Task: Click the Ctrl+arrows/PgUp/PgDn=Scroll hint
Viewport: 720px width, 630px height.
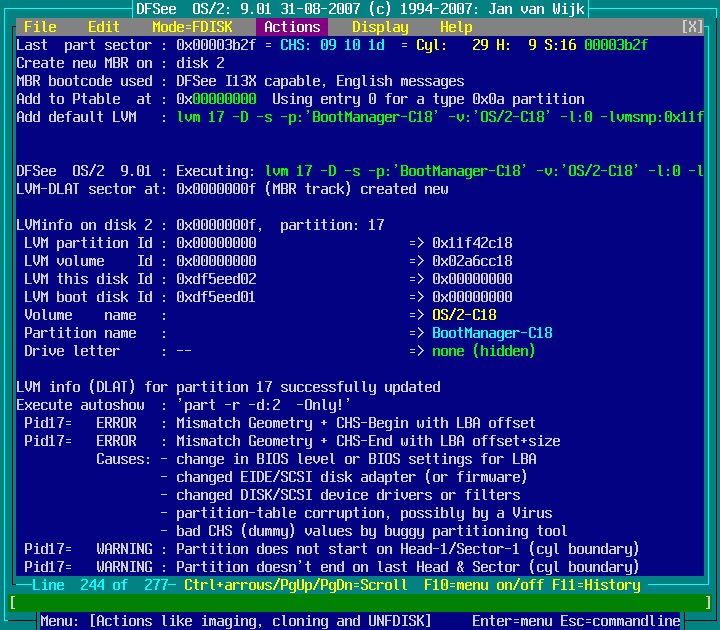Action: (x=296, y=585)
